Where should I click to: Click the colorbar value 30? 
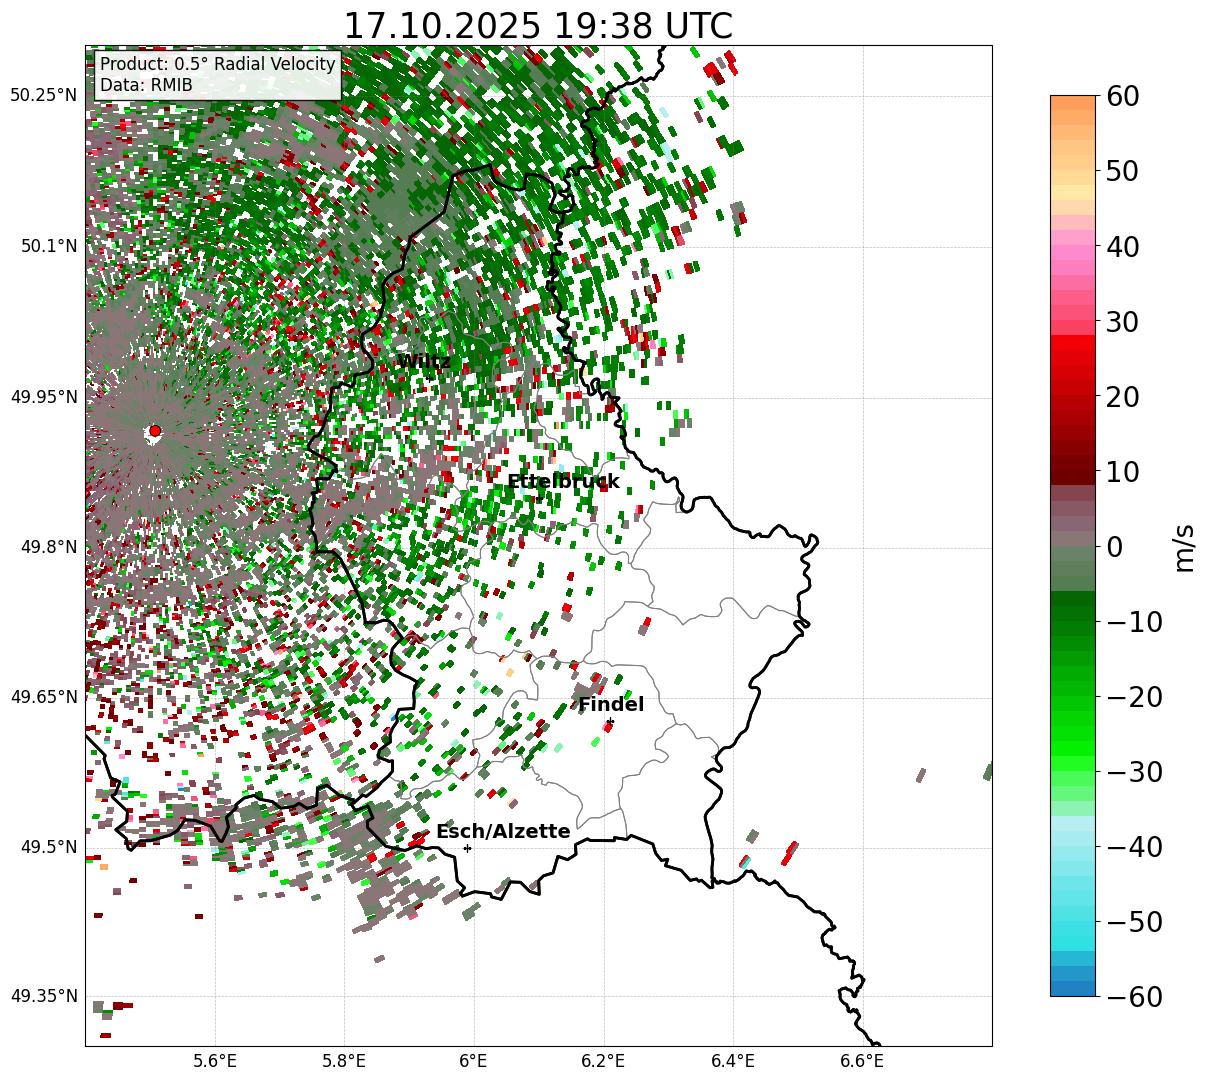[x=1121, y=321]
